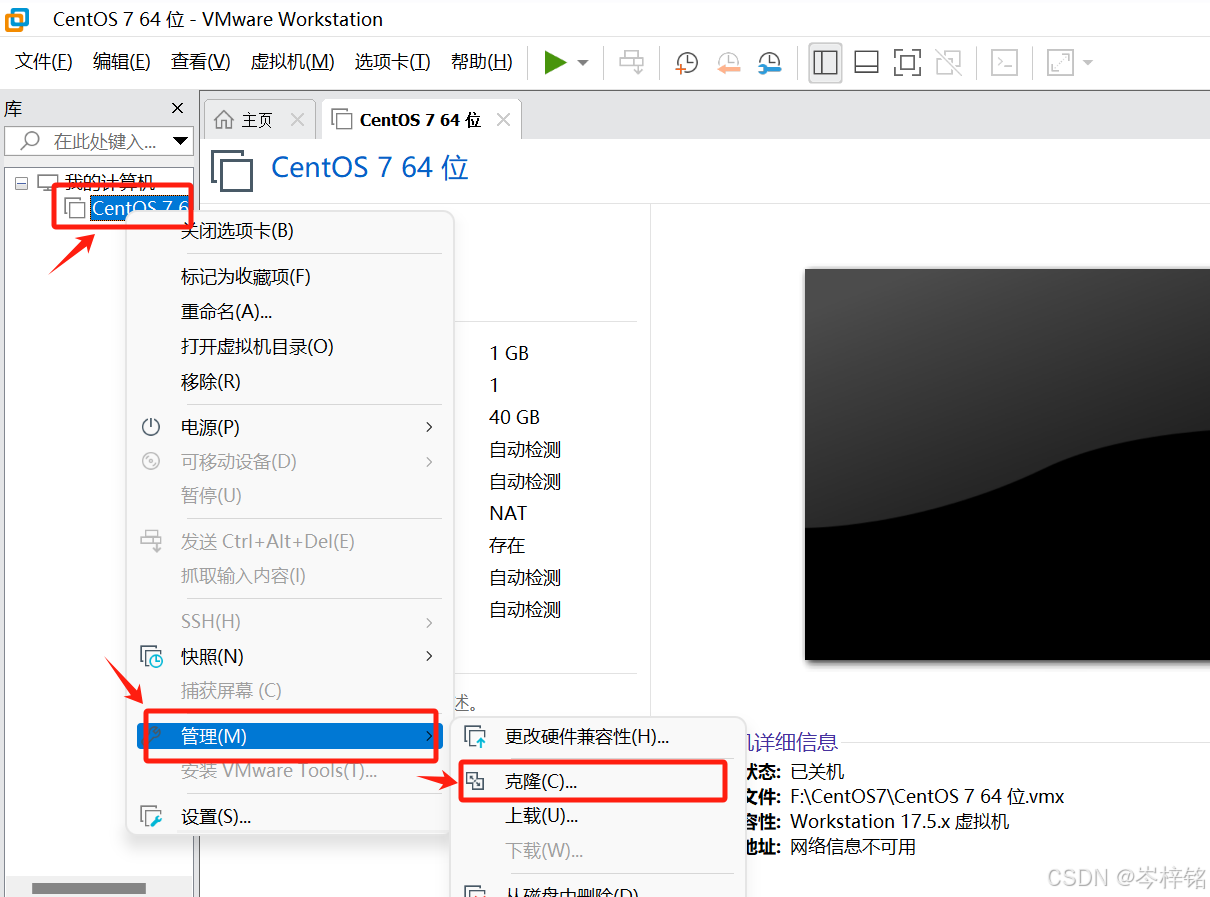1210x897 pixels.
Task: Click the 40 GB hard disk value
Action: point(514,417)
